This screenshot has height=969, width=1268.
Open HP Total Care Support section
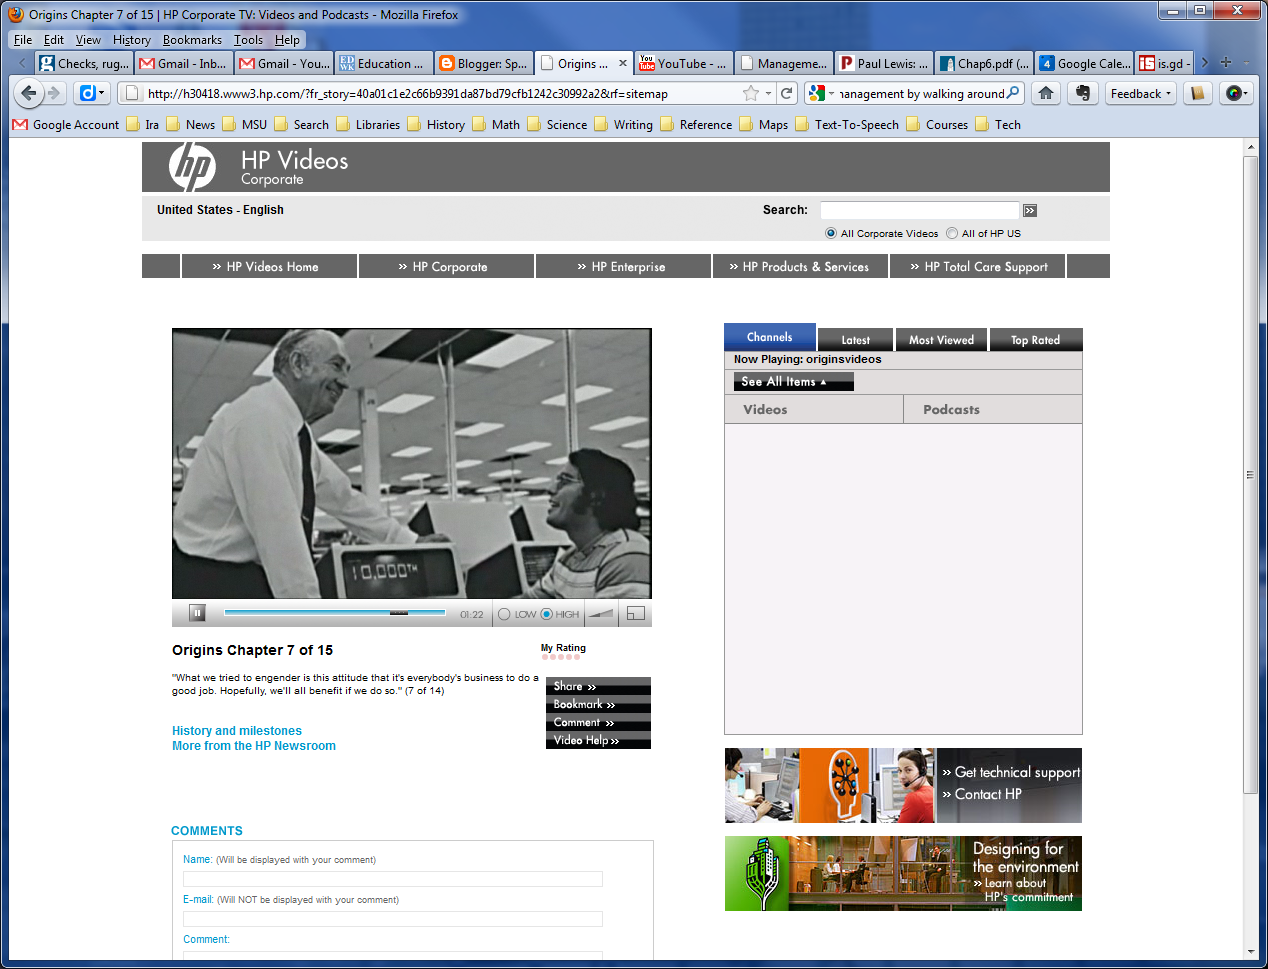click(978, 266)
